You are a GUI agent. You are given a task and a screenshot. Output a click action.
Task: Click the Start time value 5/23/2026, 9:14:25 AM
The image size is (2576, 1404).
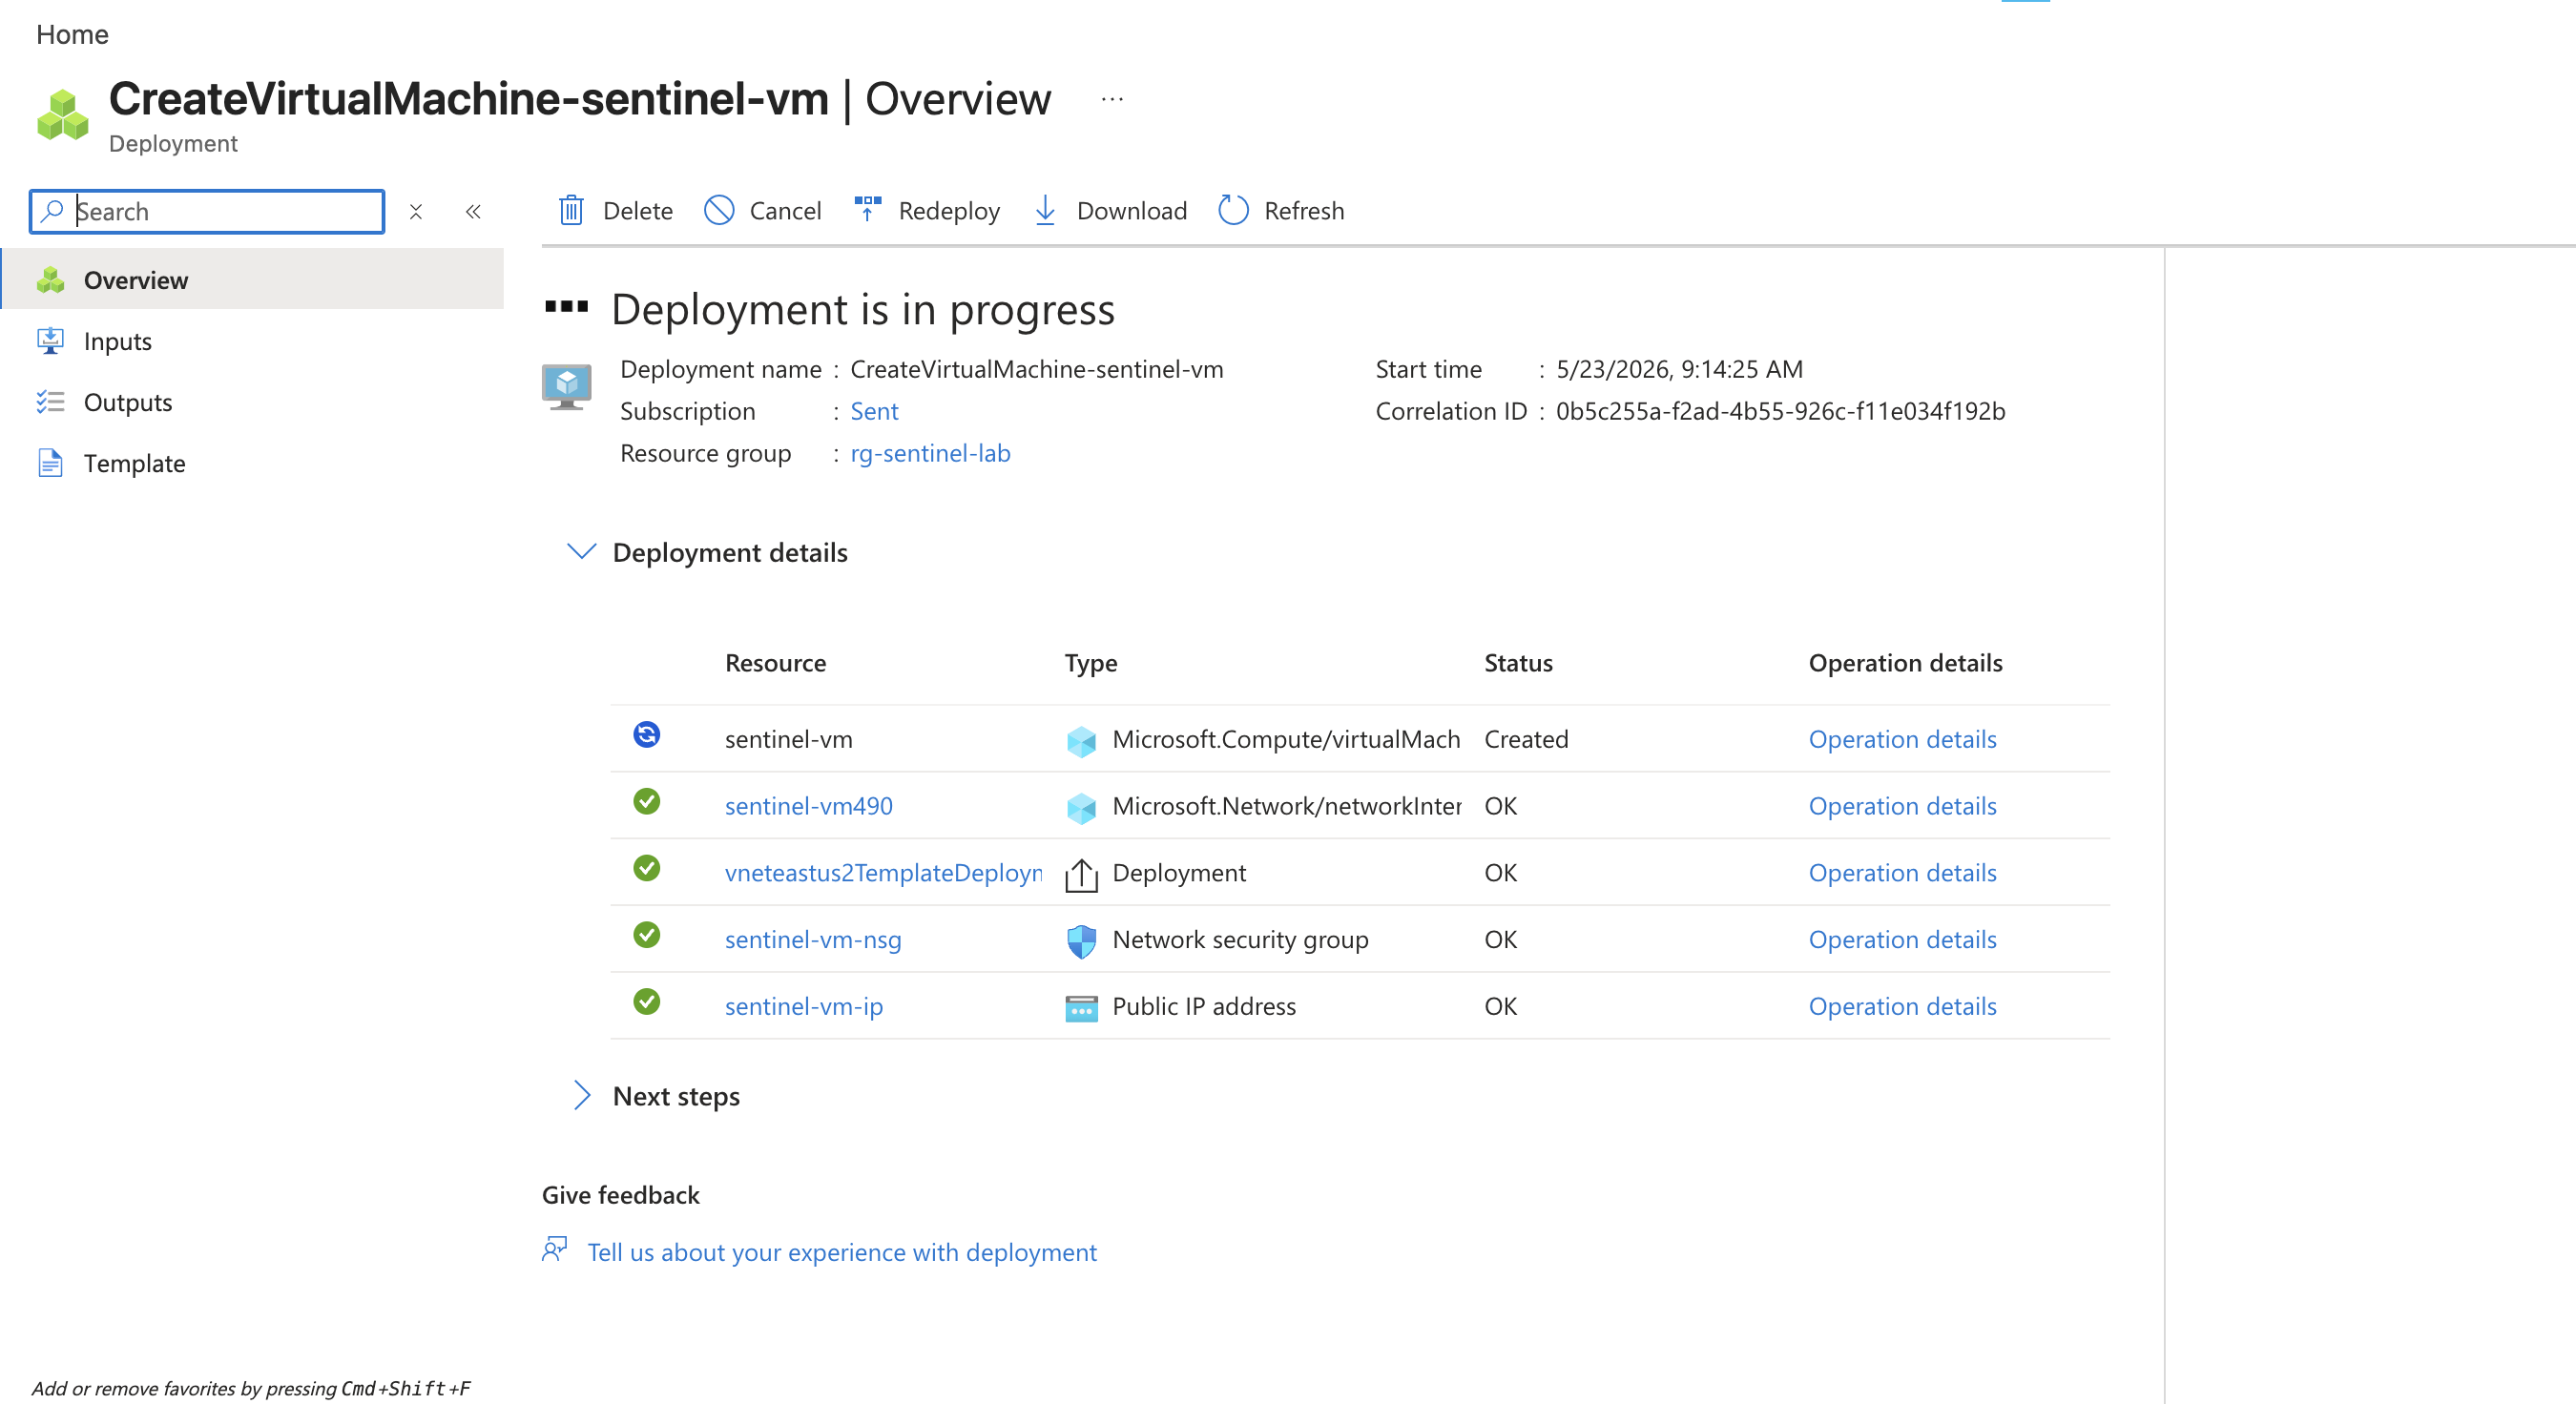coord(1679,369)
